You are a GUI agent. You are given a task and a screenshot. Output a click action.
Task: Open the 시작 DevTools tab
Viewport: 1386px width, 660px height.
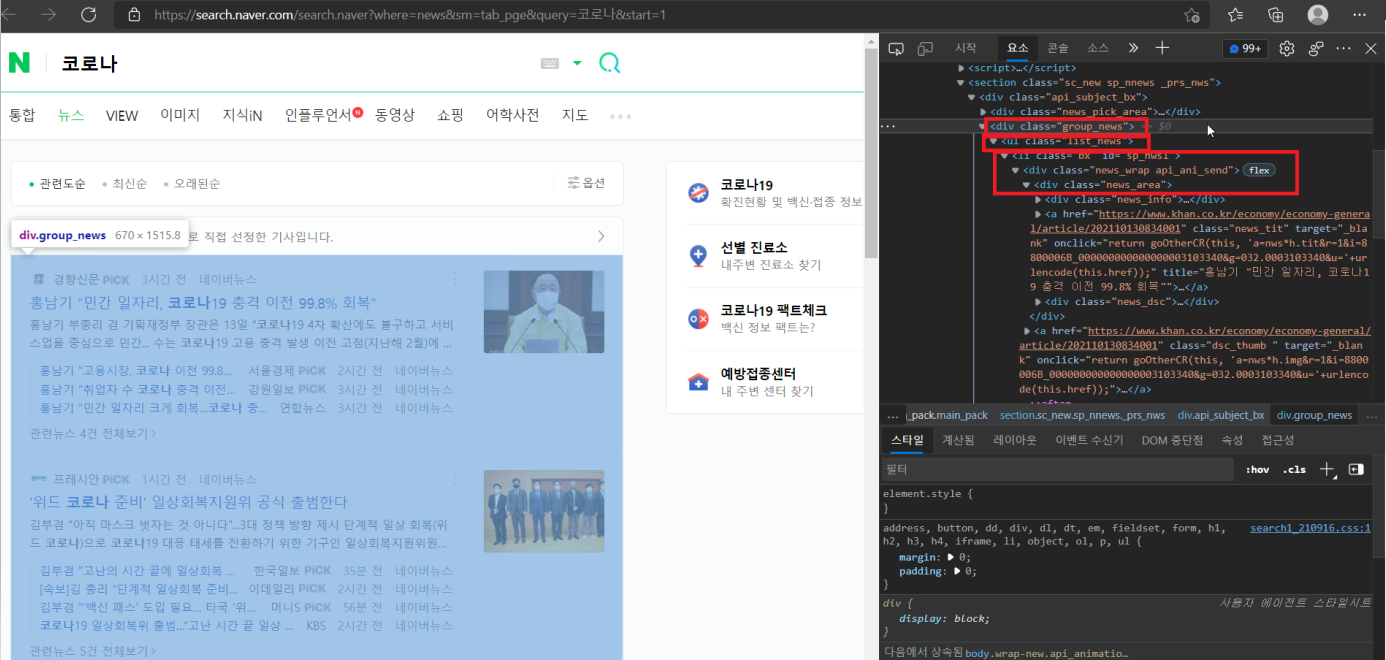coord(966,48)
